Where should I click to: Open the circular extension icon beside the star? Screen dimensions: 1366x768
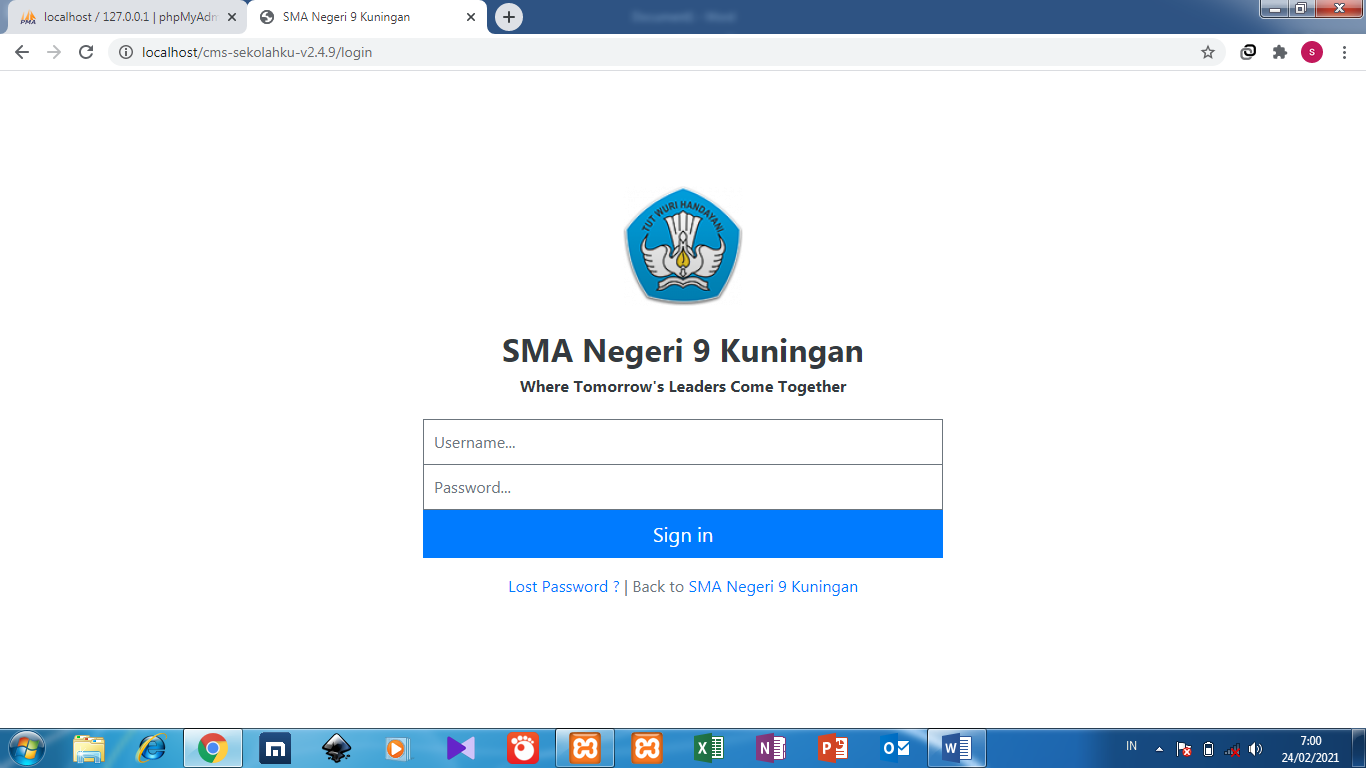click(1248, 52)
